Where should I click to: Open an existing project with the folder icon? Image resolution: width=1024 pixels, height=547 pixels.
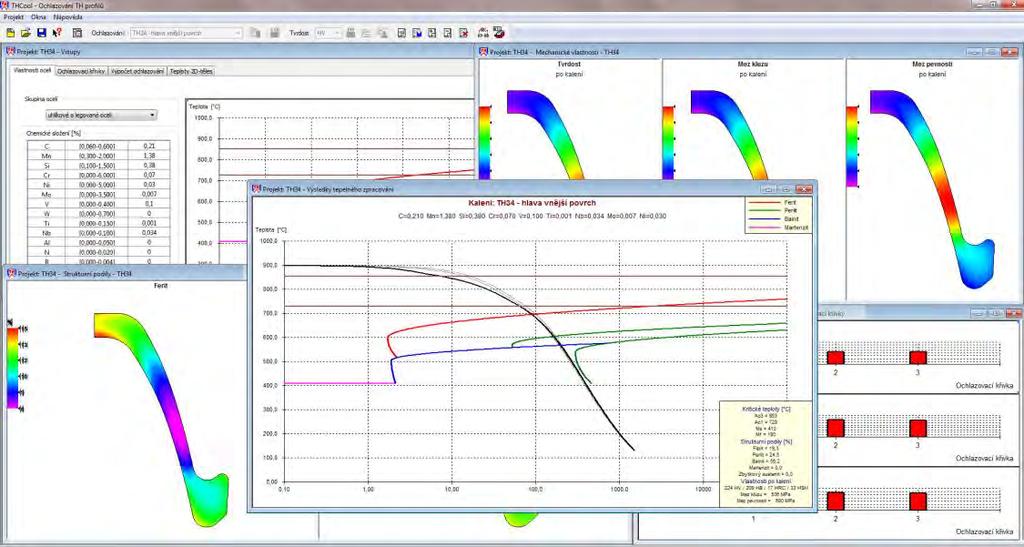(25, 33)
